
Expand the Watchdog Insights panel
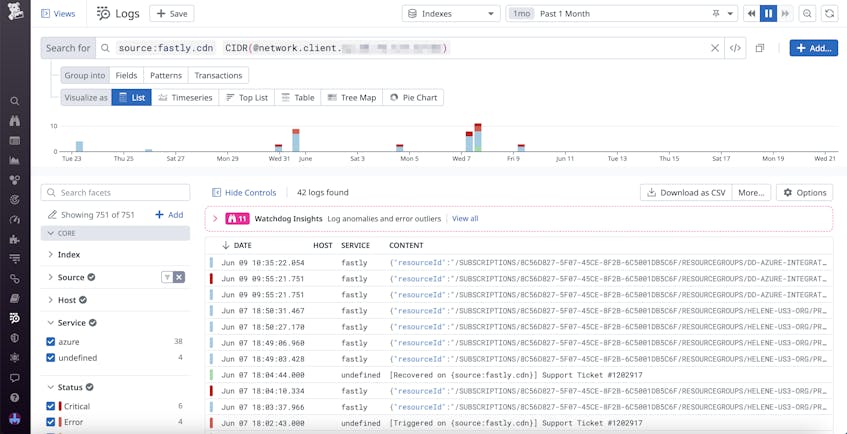click(215, 219)
